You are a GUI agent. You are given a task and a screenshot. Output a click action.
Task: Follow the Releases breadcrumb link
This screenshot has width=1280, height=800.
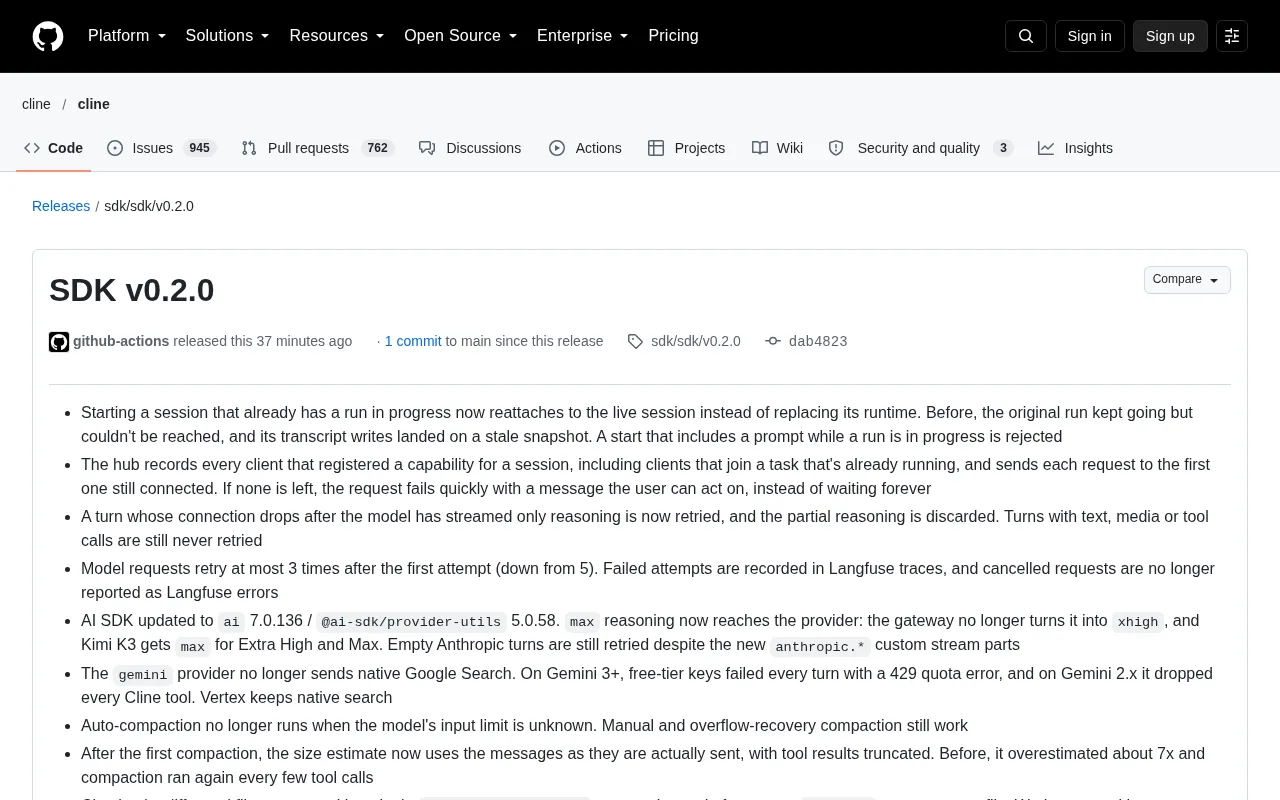[61, 206]
